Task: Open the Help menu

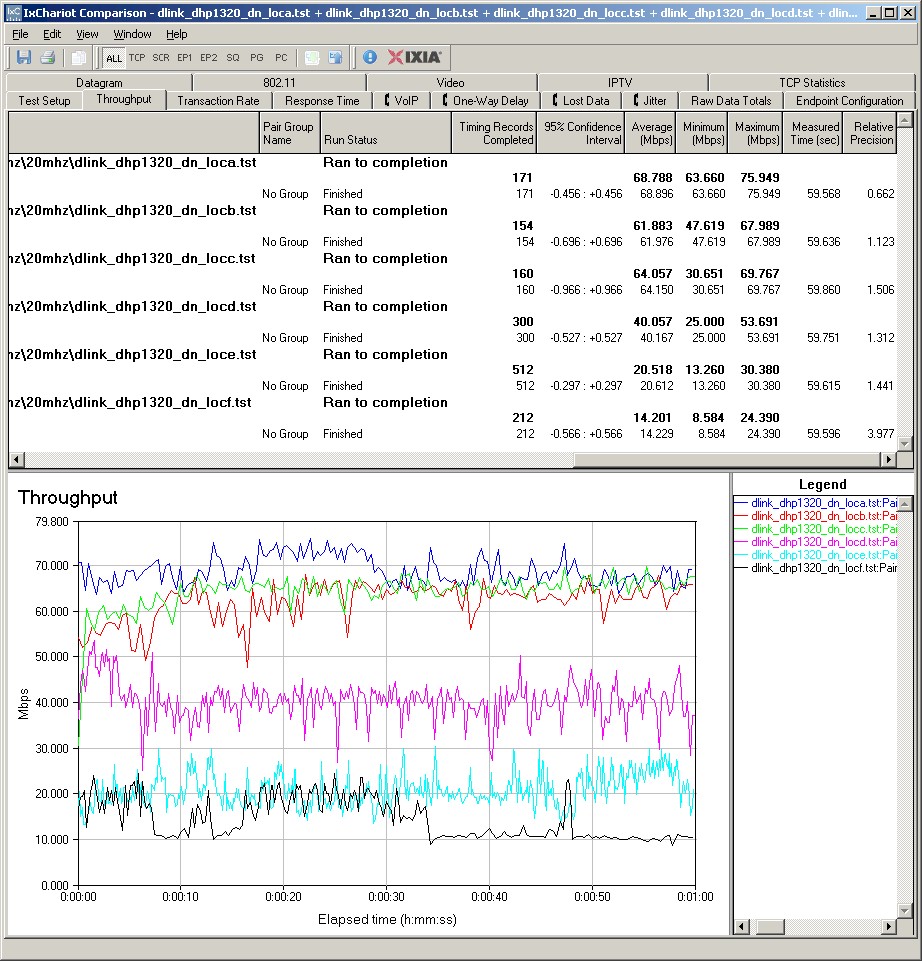Action: tap(177, 34)
